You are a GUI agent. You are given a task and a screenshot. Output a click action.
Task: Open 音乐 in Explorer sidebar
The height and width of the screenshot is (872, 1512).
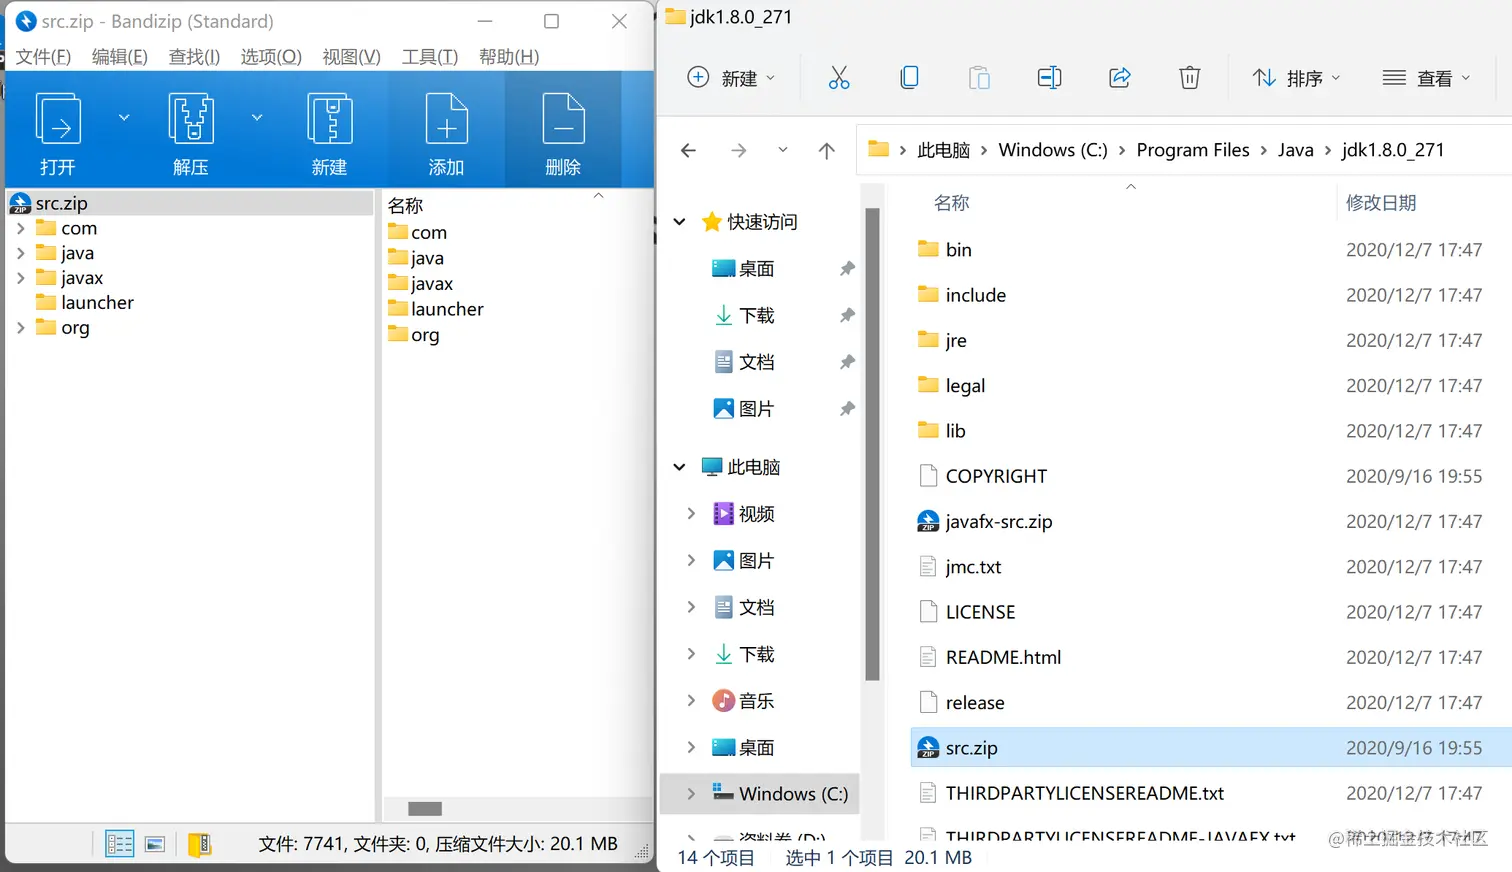pyautogui.click(x=743, y=701)
